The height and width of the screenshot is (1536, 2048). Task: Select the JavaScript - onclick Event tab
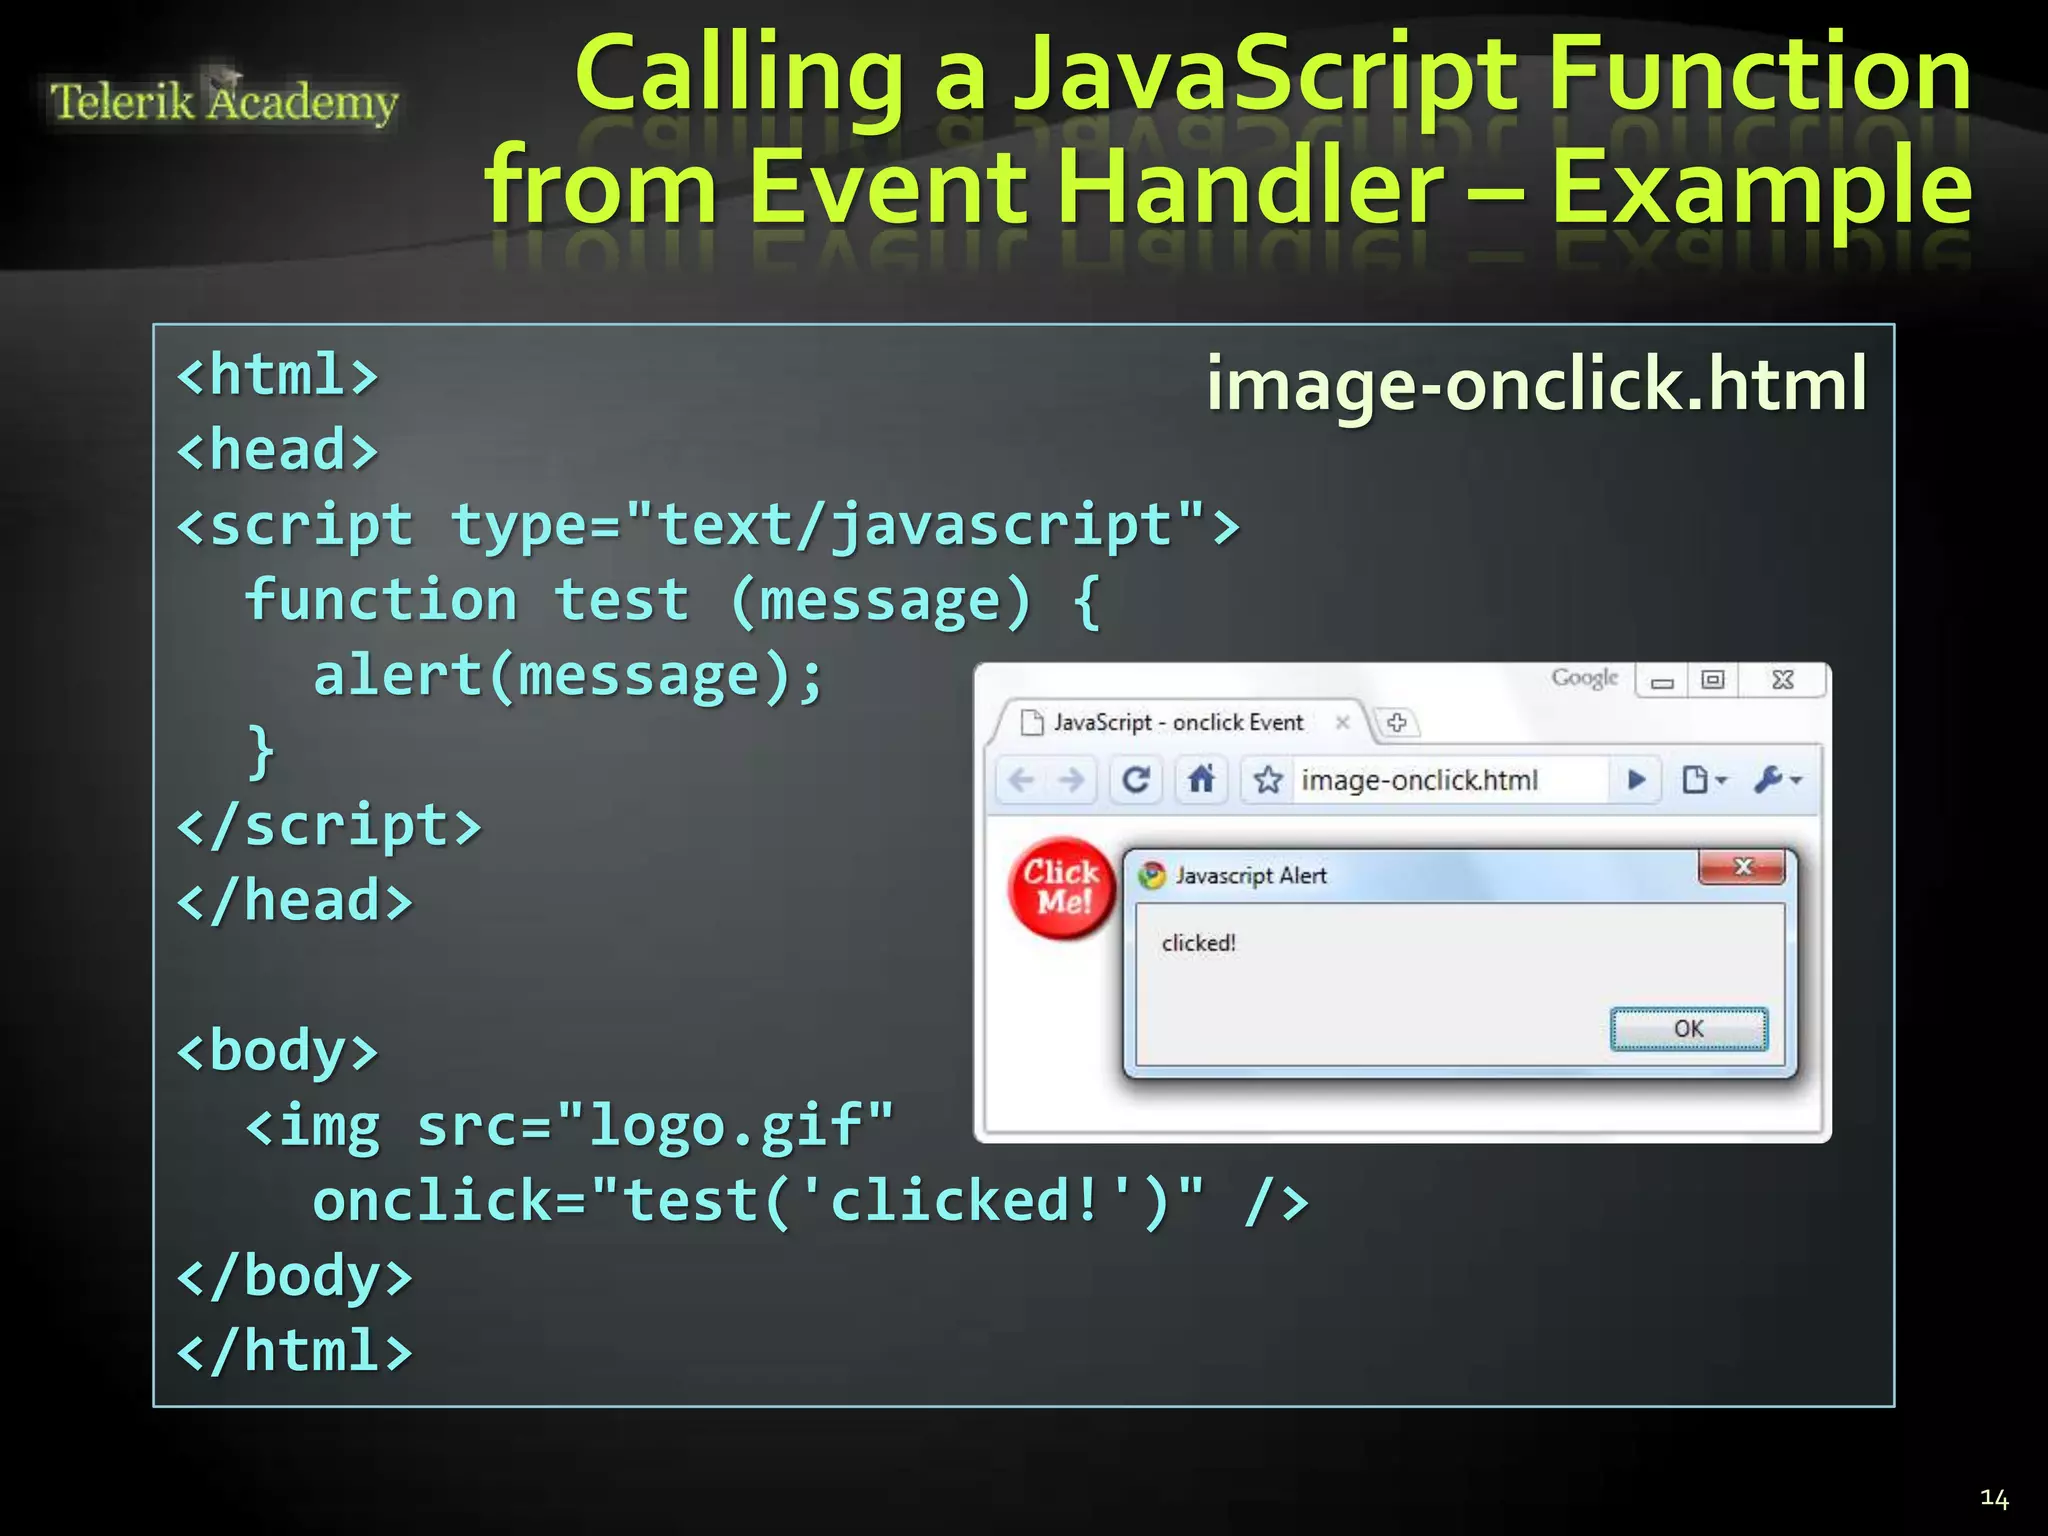(x=1178, y=723)
